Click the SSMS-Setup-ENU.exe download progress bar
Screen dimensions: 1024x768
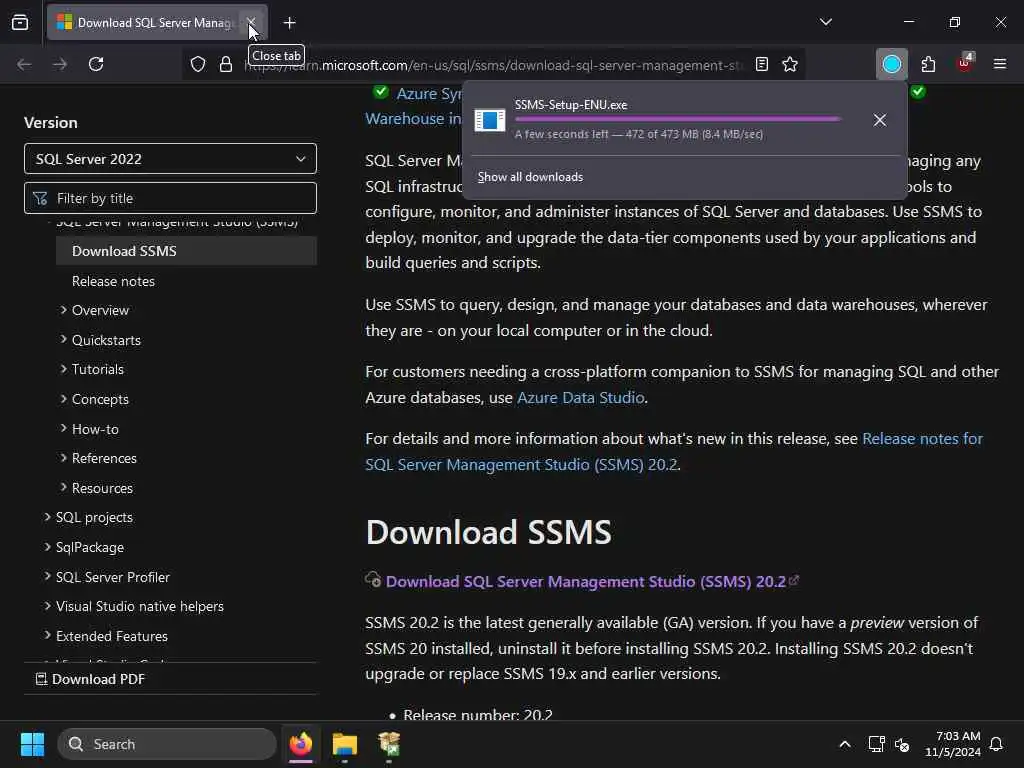tap(677, 119)
